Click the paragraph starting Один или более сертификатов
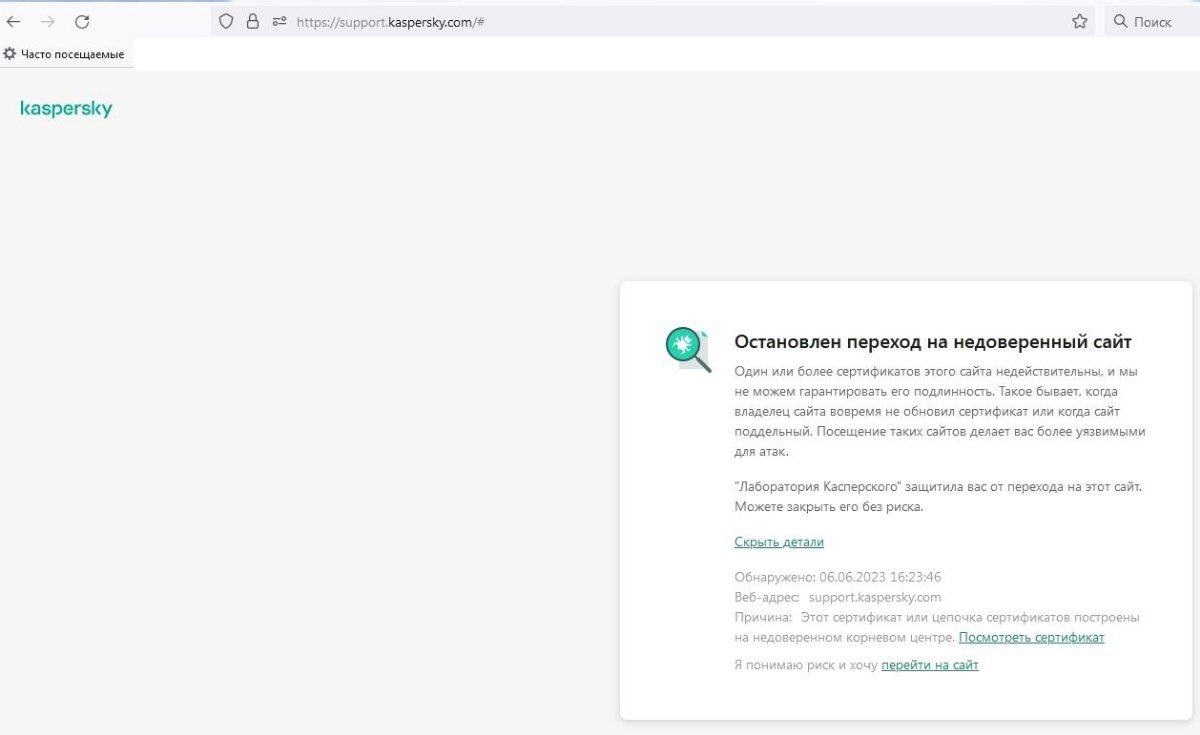Viewport: 1200px width, 735px height. [x=940, y=412]
